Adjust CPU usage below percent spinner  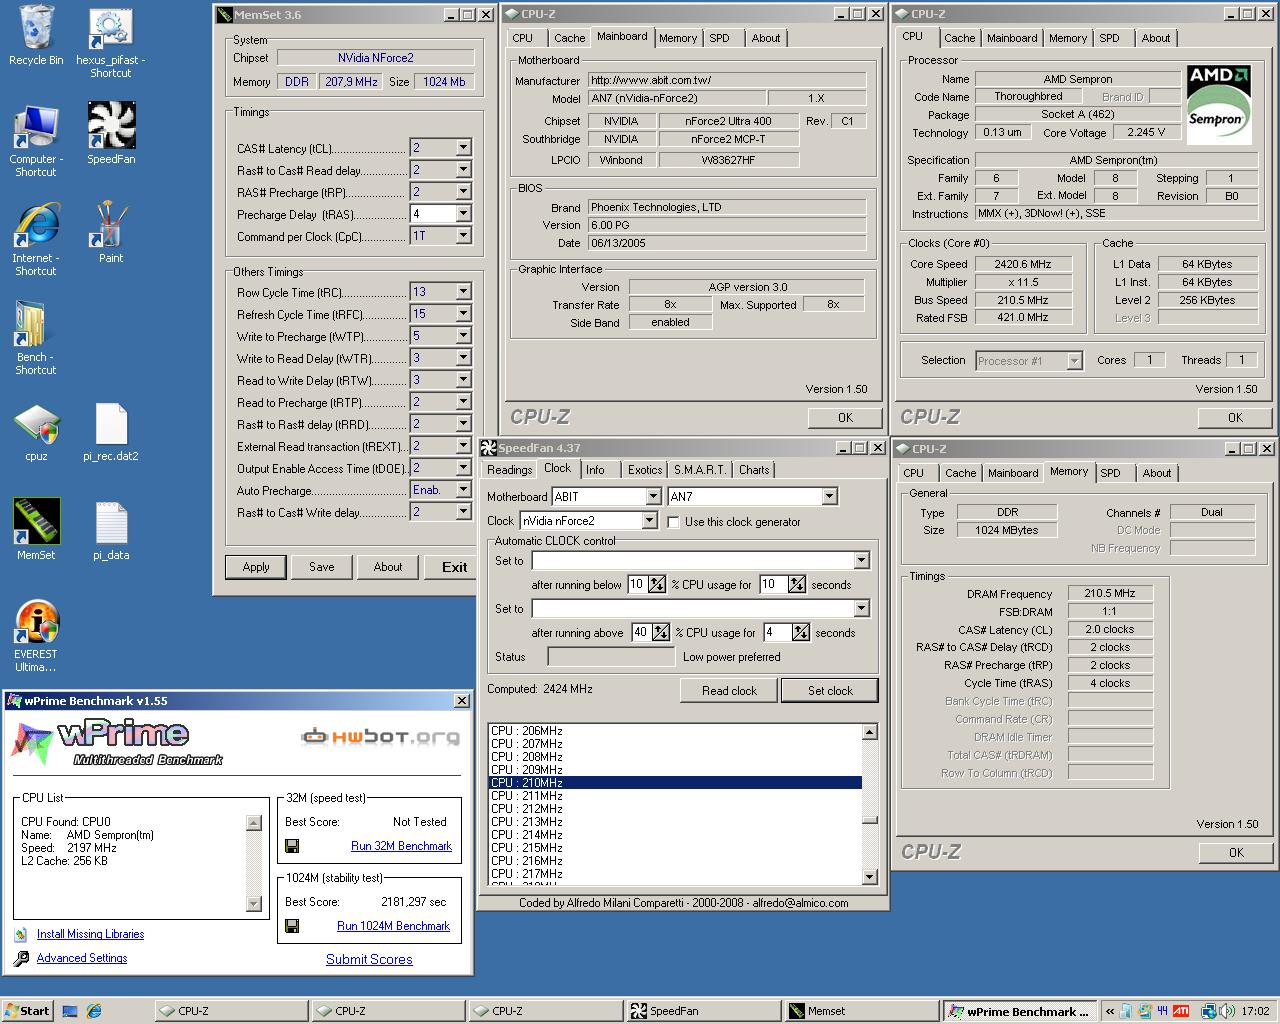[657, 585]
